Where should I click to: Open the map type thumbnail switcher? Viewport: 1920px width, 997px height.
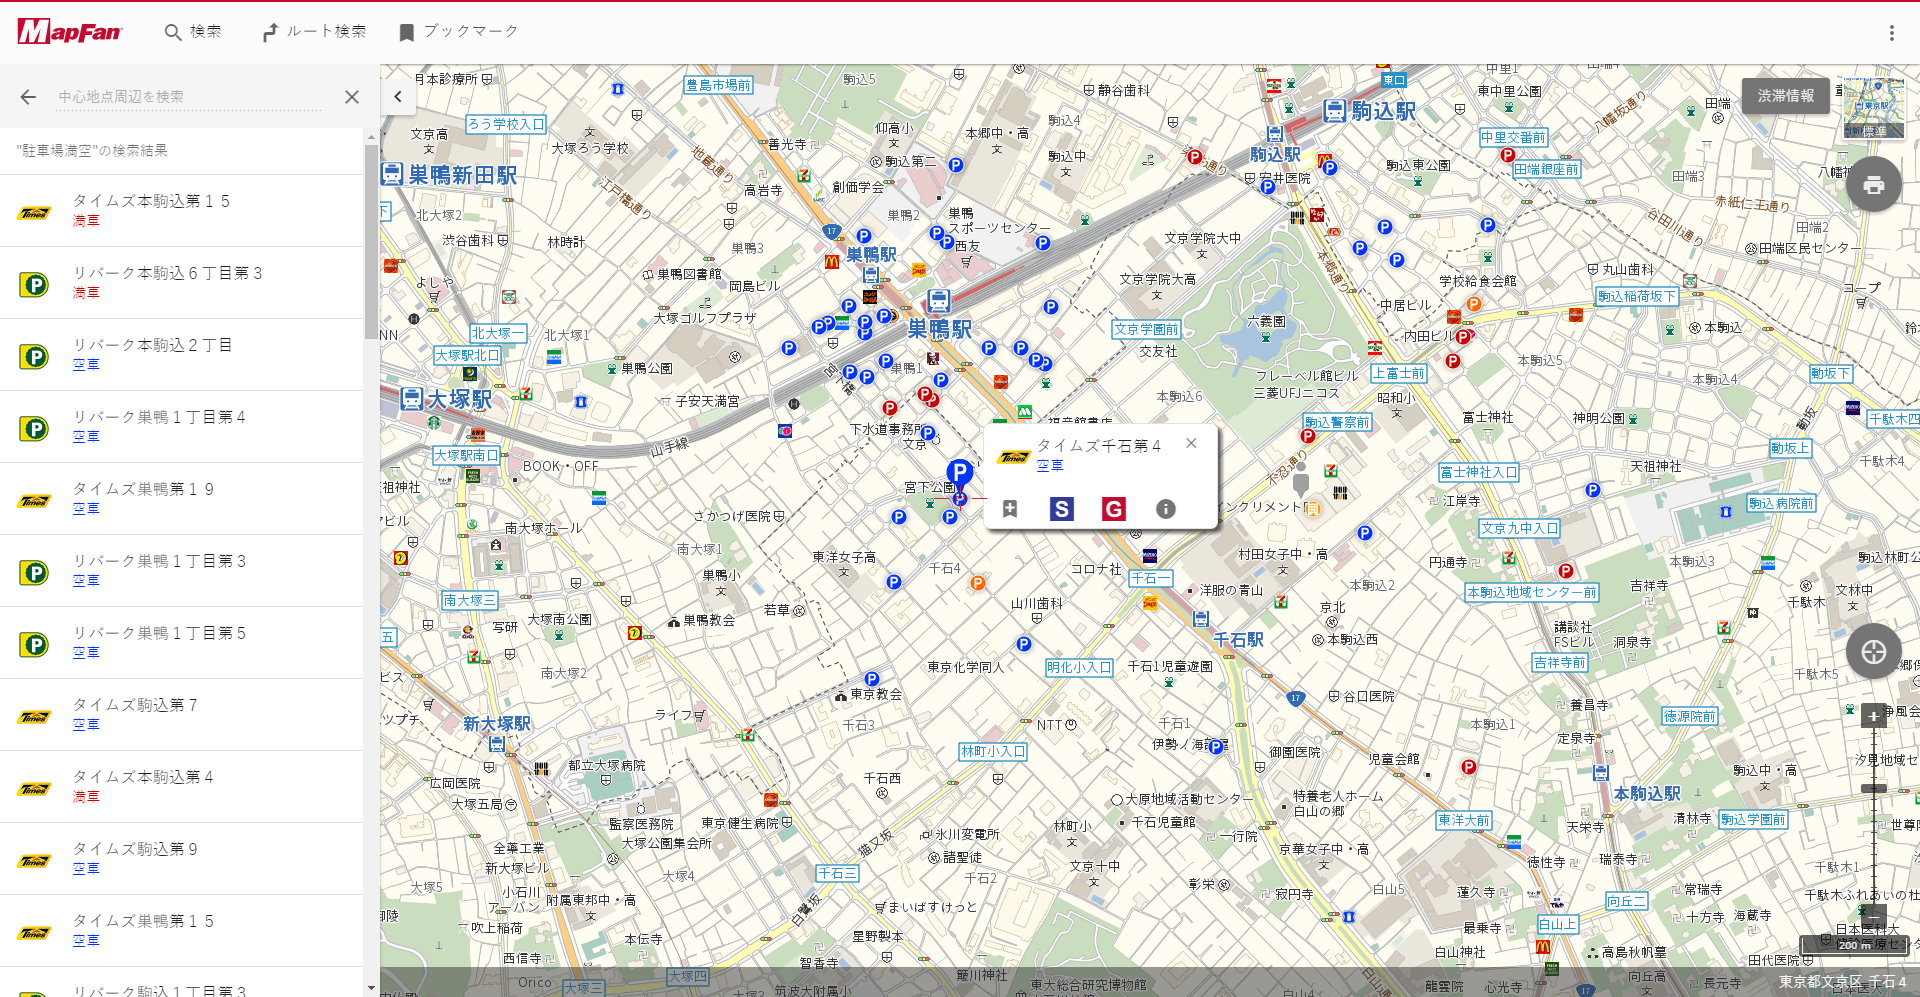click(1874, 108)
